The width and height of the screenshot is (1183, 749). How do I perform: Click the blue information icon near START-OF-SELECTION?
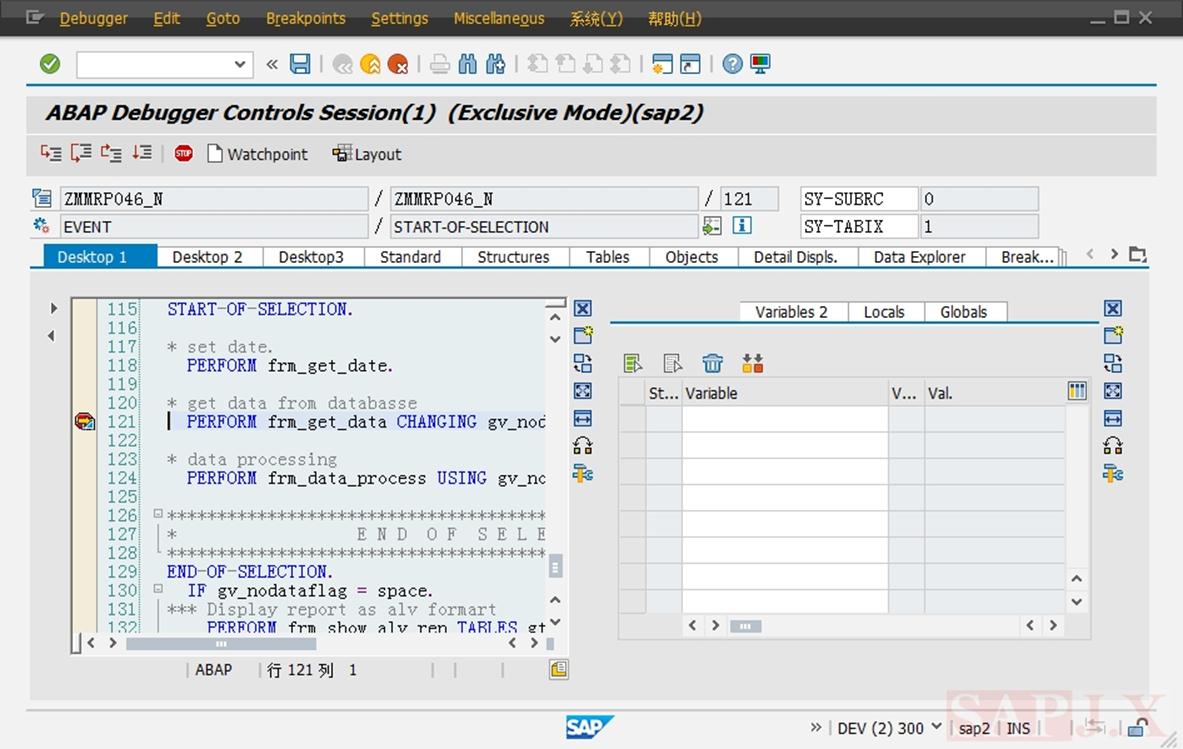[x=742, y=226]
